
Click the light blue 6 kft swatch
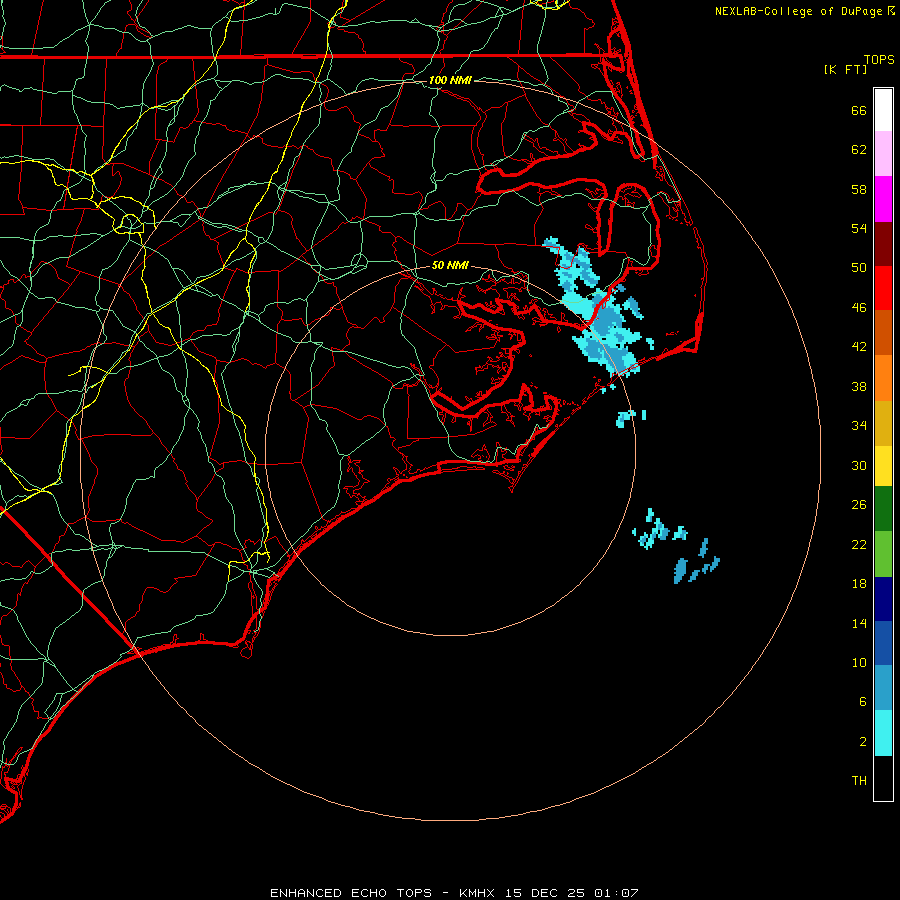883,688
